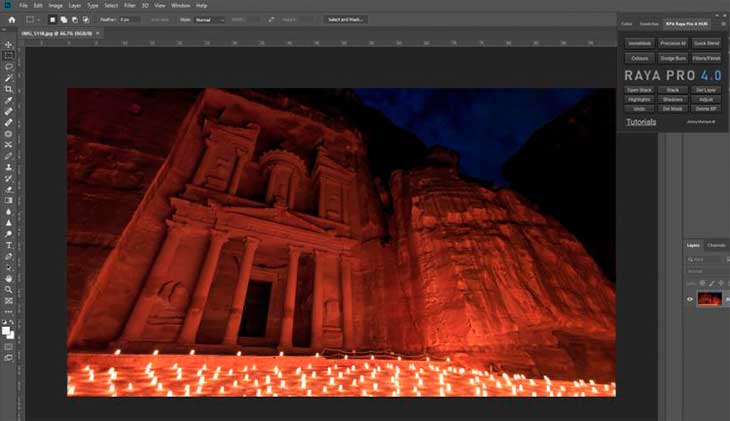
Task: Click the Quick Blend button
Action: coord(706,43)
